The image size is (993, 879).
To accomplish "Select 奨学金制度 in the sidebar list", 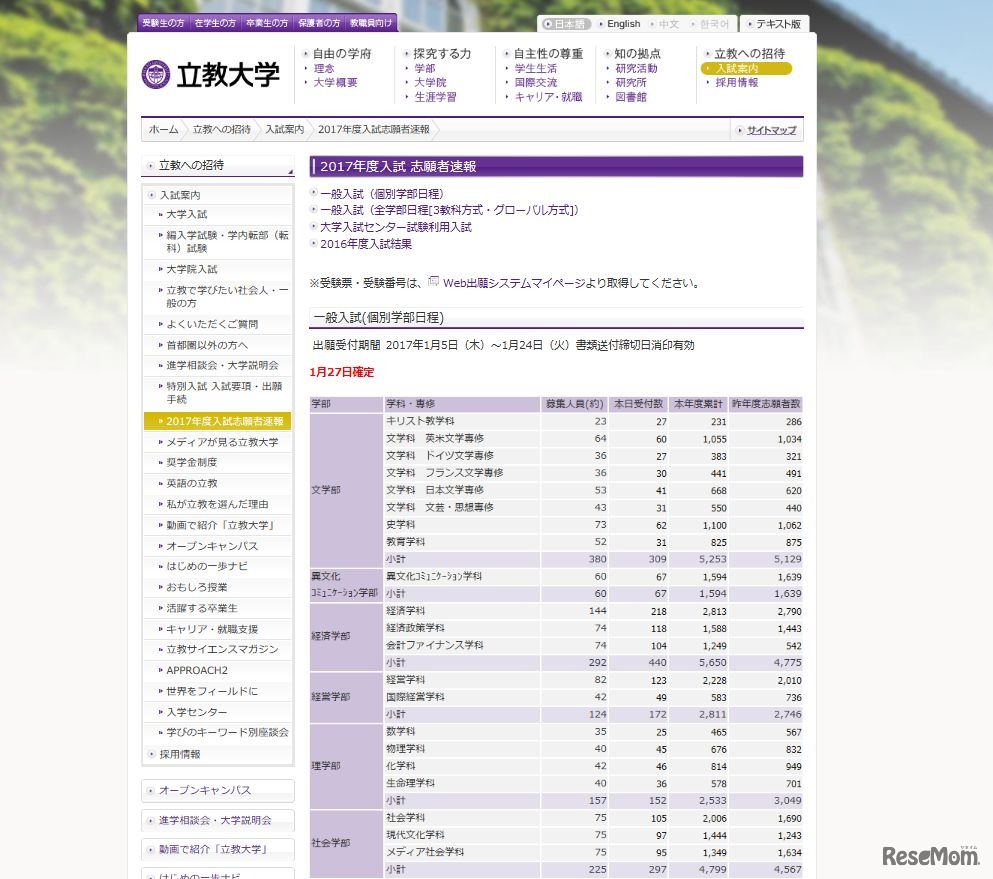I will (x=191, y=462).
